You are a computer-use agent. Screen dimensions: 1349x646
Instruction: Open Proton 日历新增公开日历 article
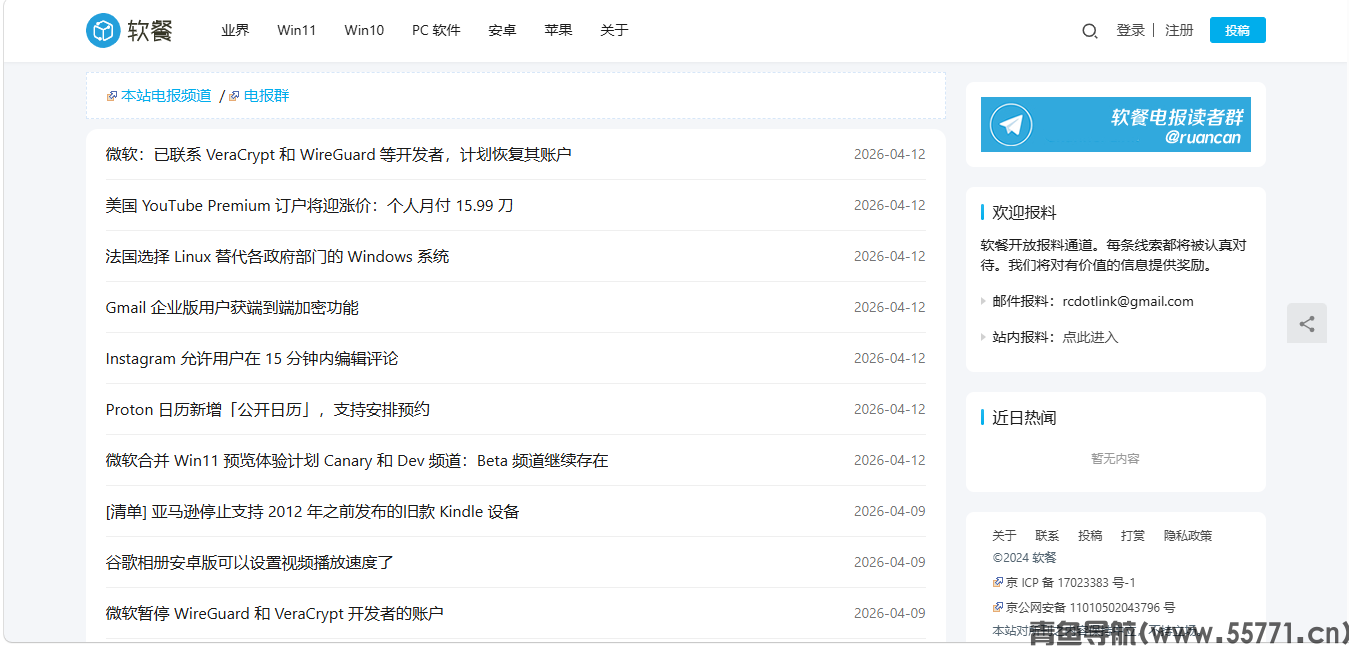(x=267, y=410)
